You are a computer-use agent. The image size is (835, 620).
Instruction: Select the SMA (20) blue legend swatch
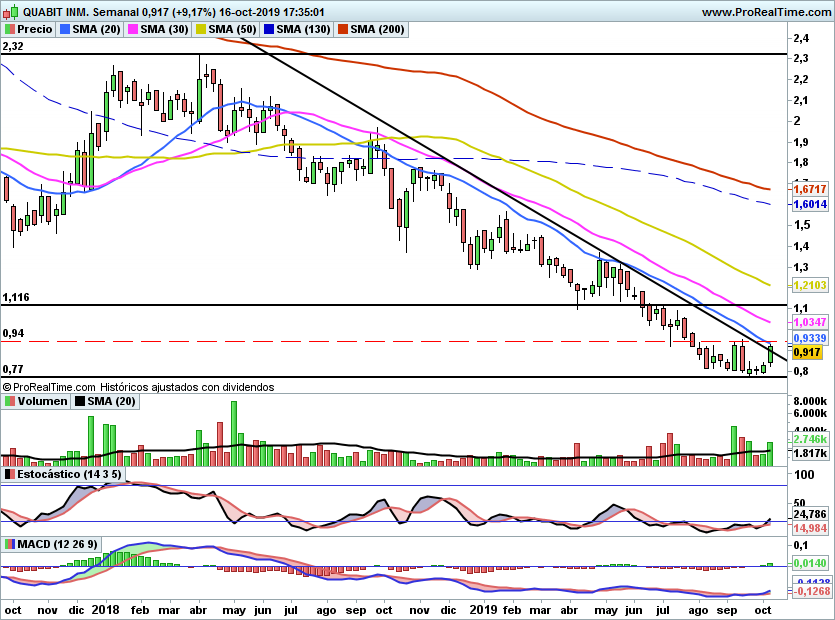(64, 29)
